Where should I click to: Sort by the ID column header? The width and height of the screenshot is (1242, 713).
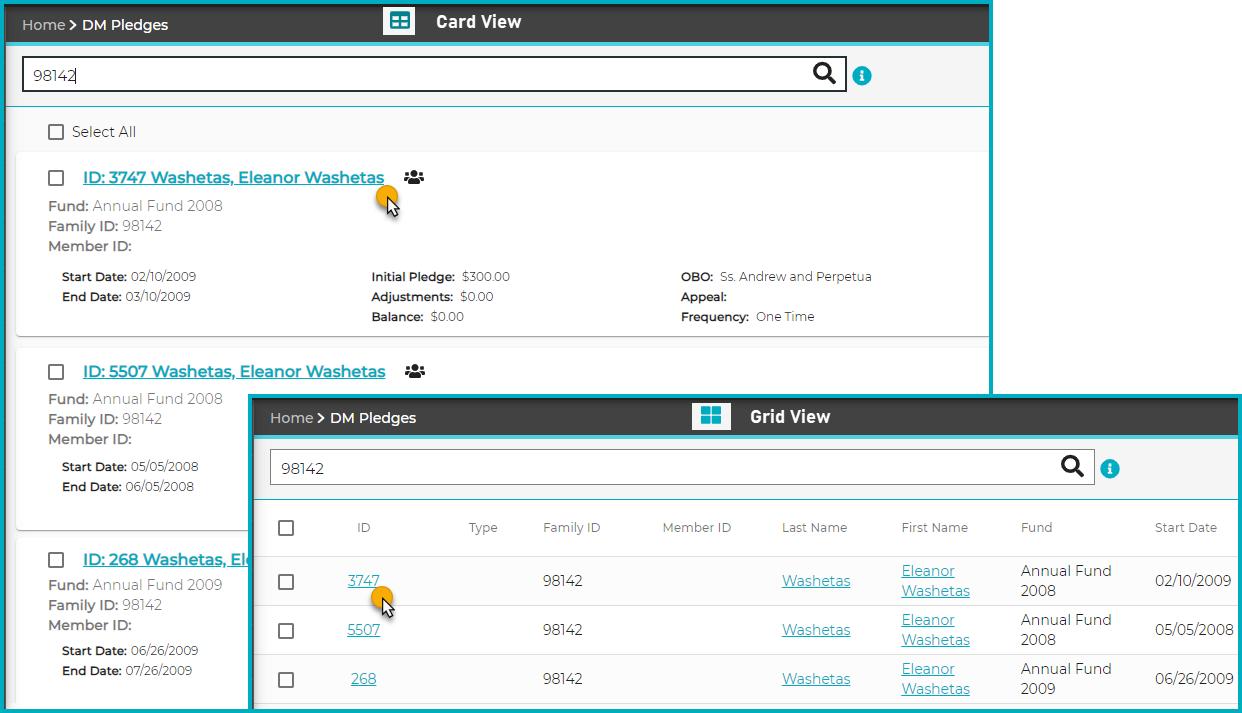click(x=363, y=528)
